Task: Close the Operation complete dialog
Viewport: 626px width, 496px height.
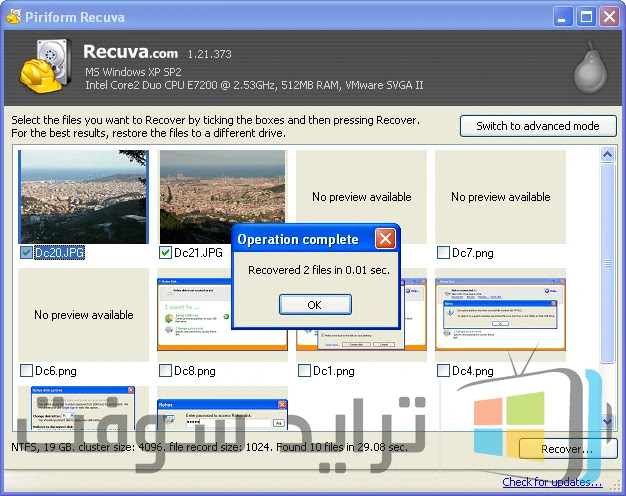Action: click(385, 239)
